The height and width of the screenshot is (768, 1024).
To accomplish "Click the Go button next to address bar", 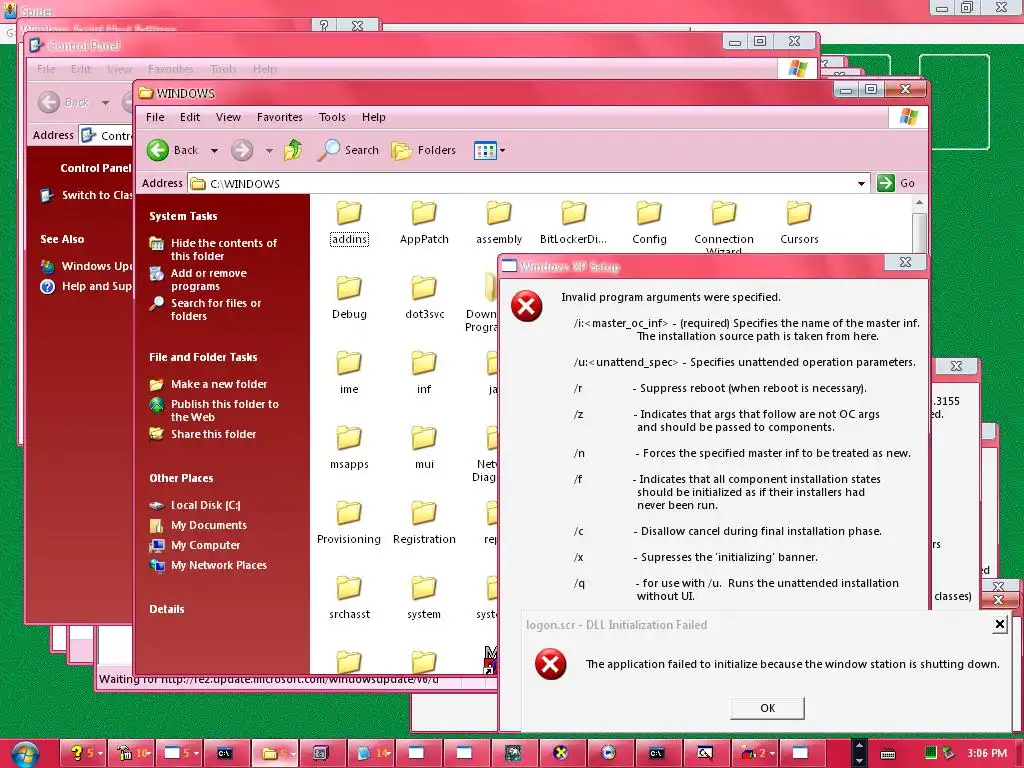I will click(896, 183).
